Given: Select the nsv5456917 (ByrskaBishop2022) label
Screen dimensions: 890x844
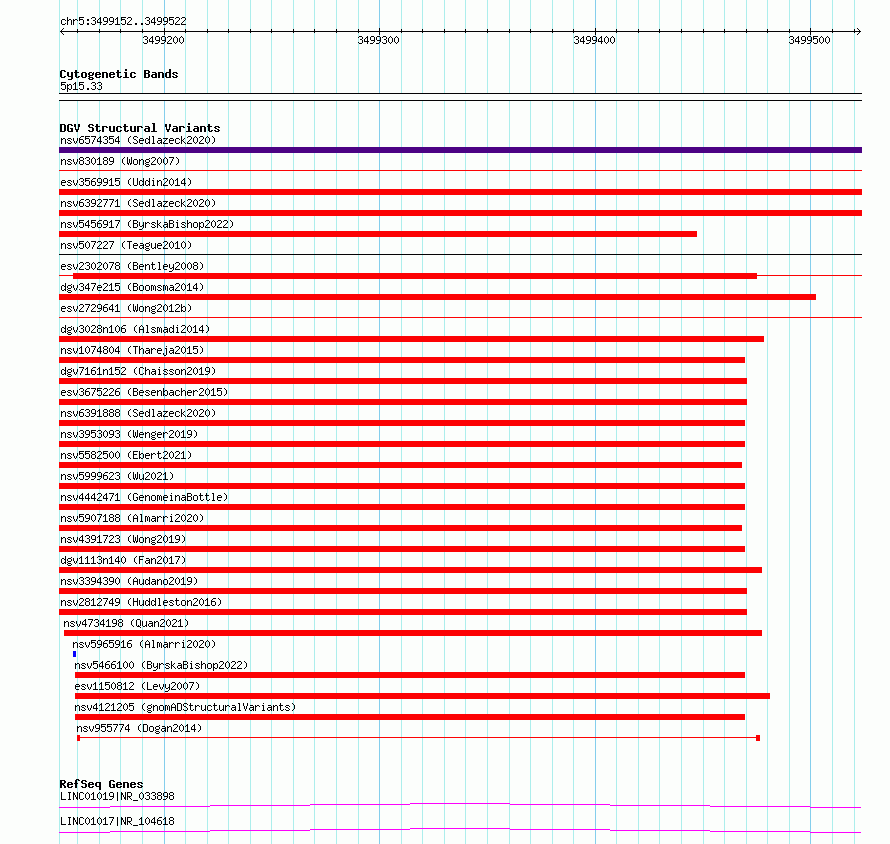Looking at the screenshot, I should tap(147, 224).
